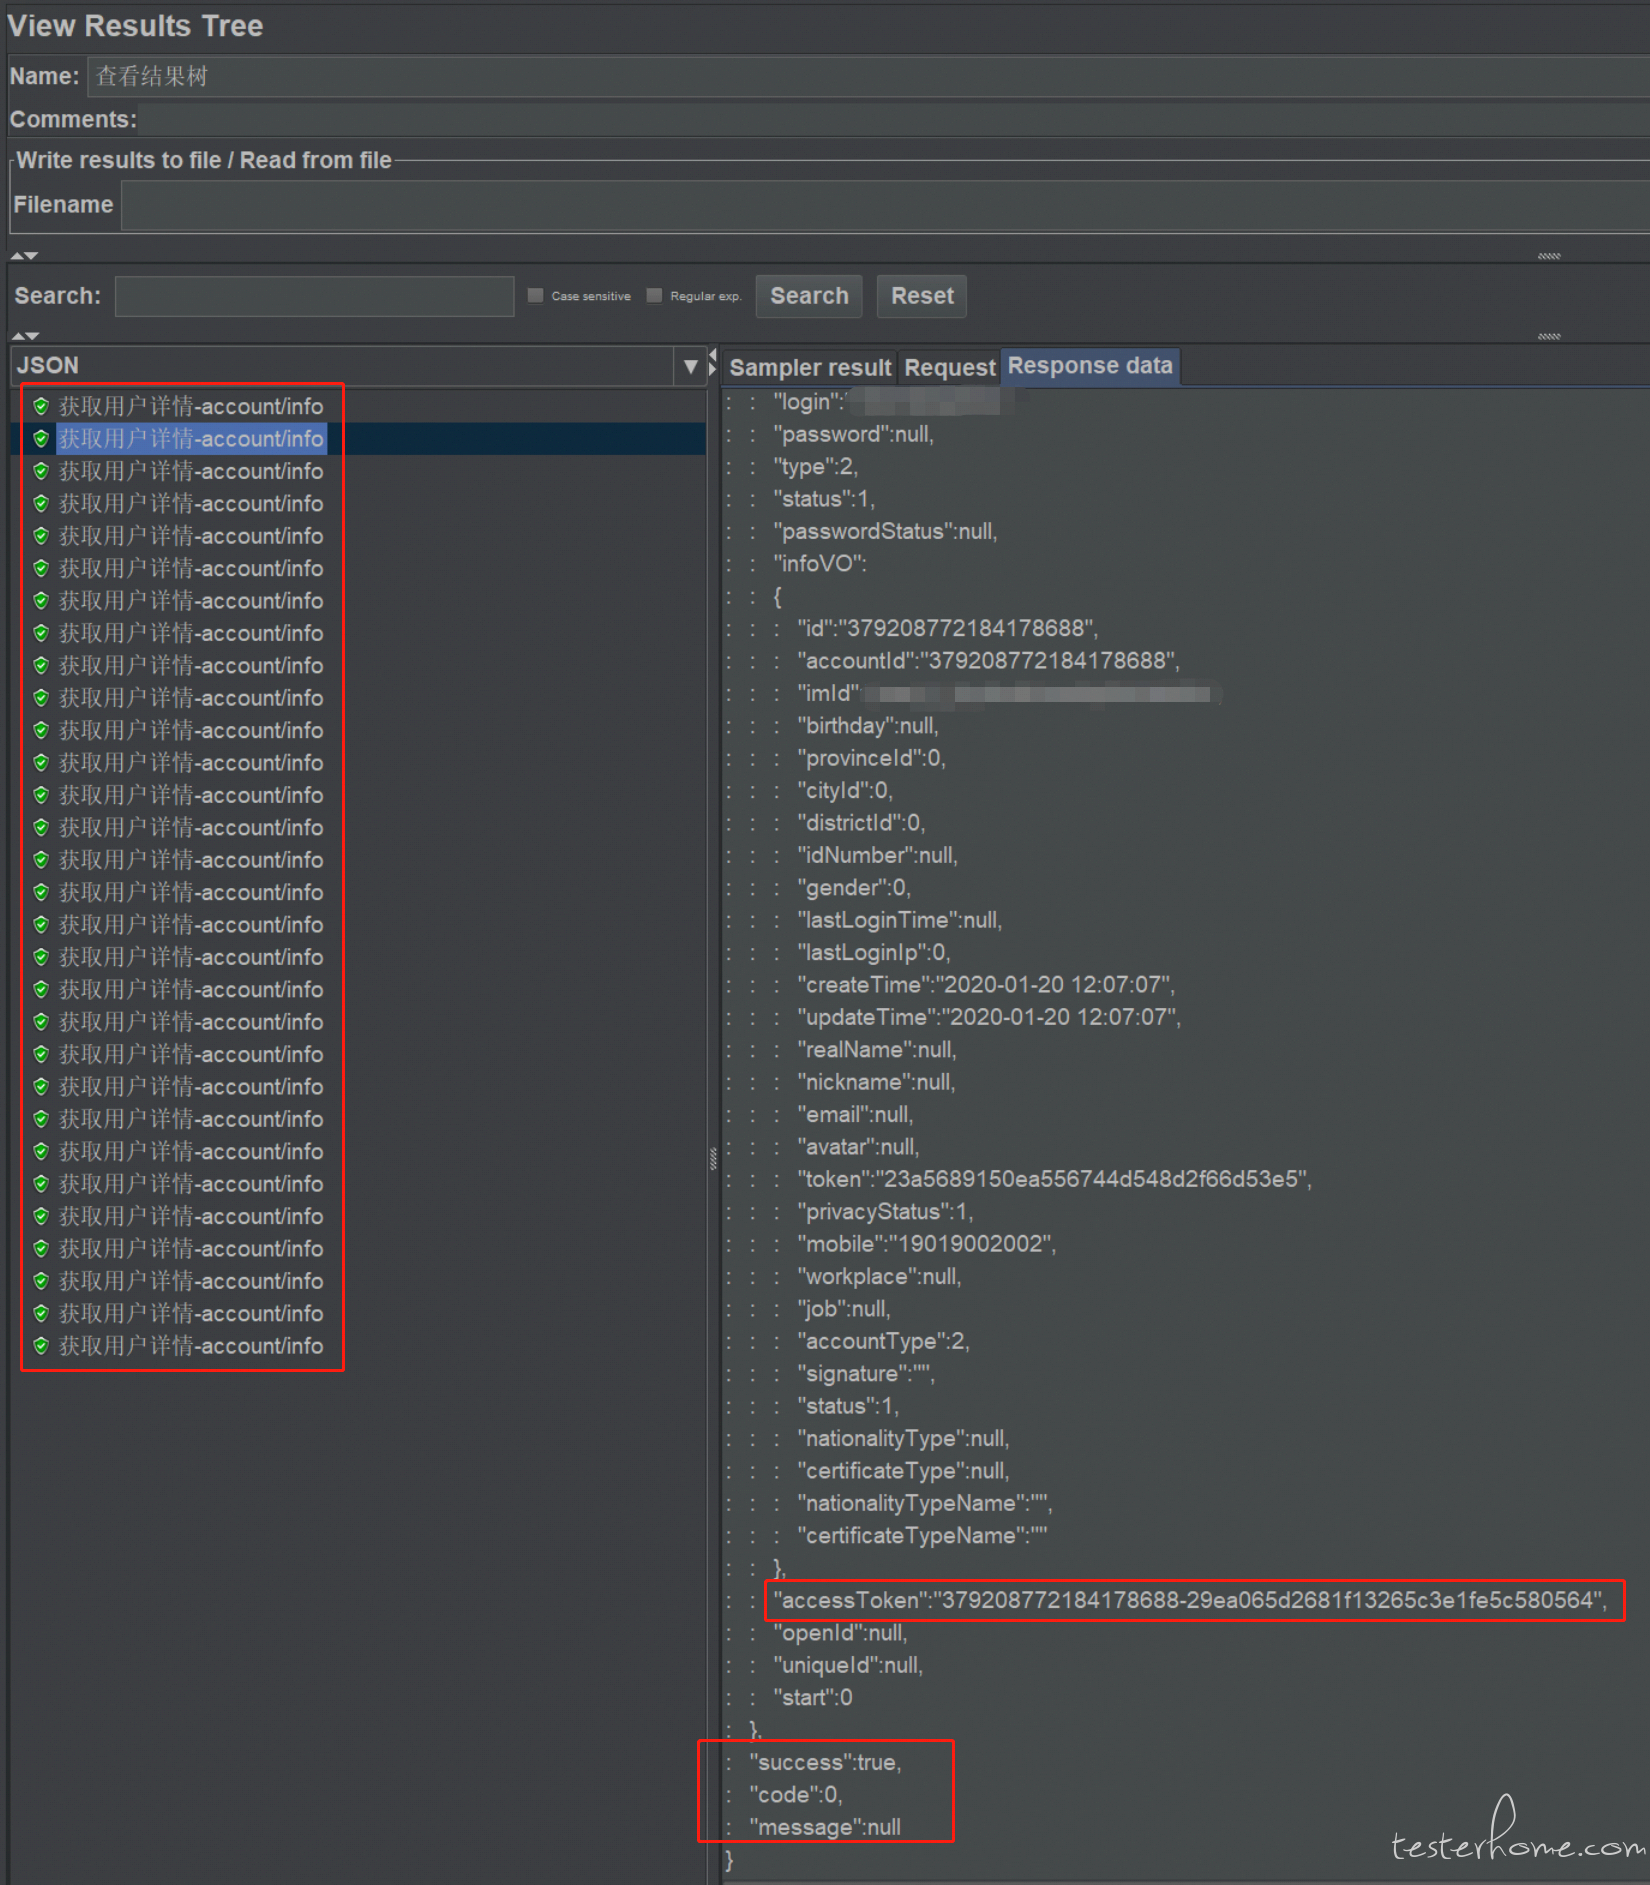Image resolution: width=1650 pixels, height=1885 pixels.
Task: Click the Comments input field
Action: pyautogui.click(x=893, y=119)
